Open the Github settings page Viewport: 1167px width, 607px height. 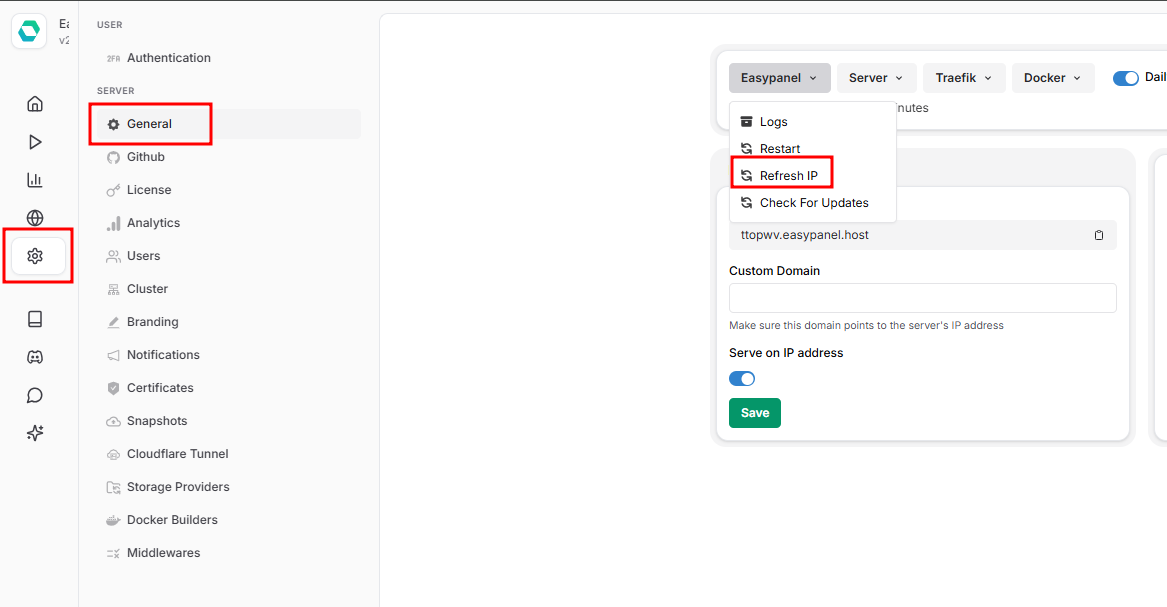pos(228,157)
